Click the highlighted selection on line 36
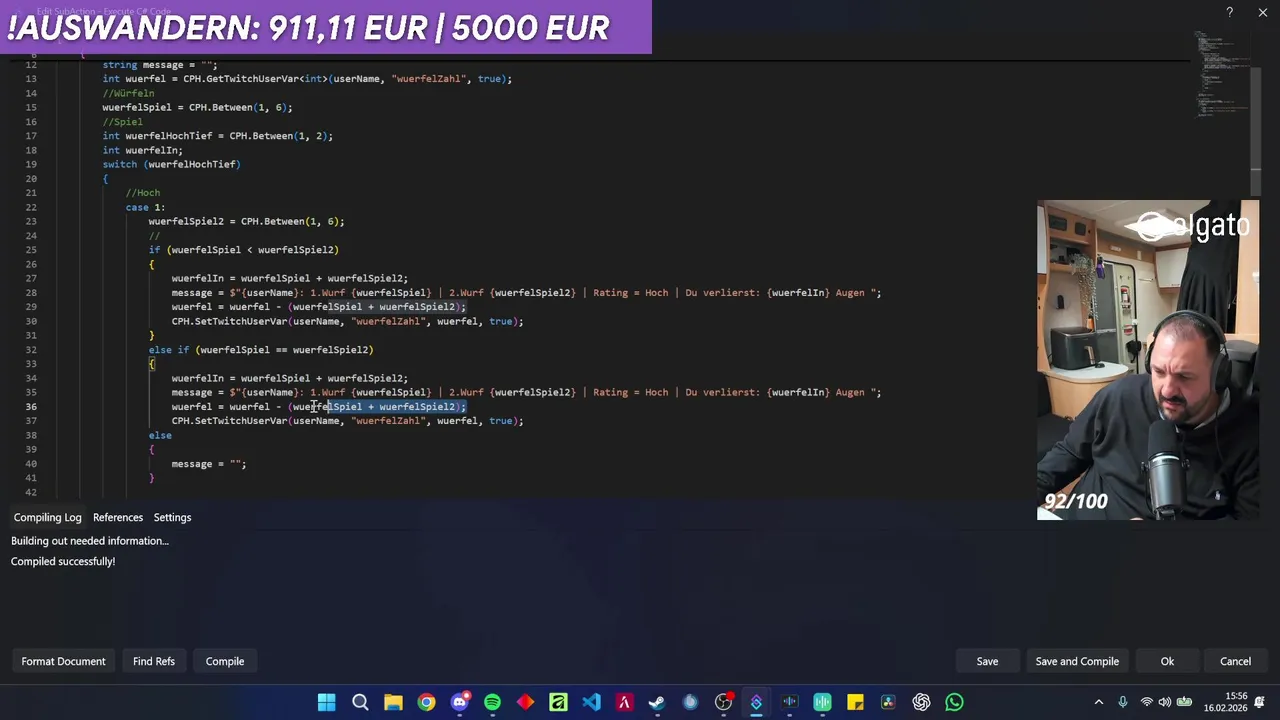1280x720 pixels. pos(395,407)
